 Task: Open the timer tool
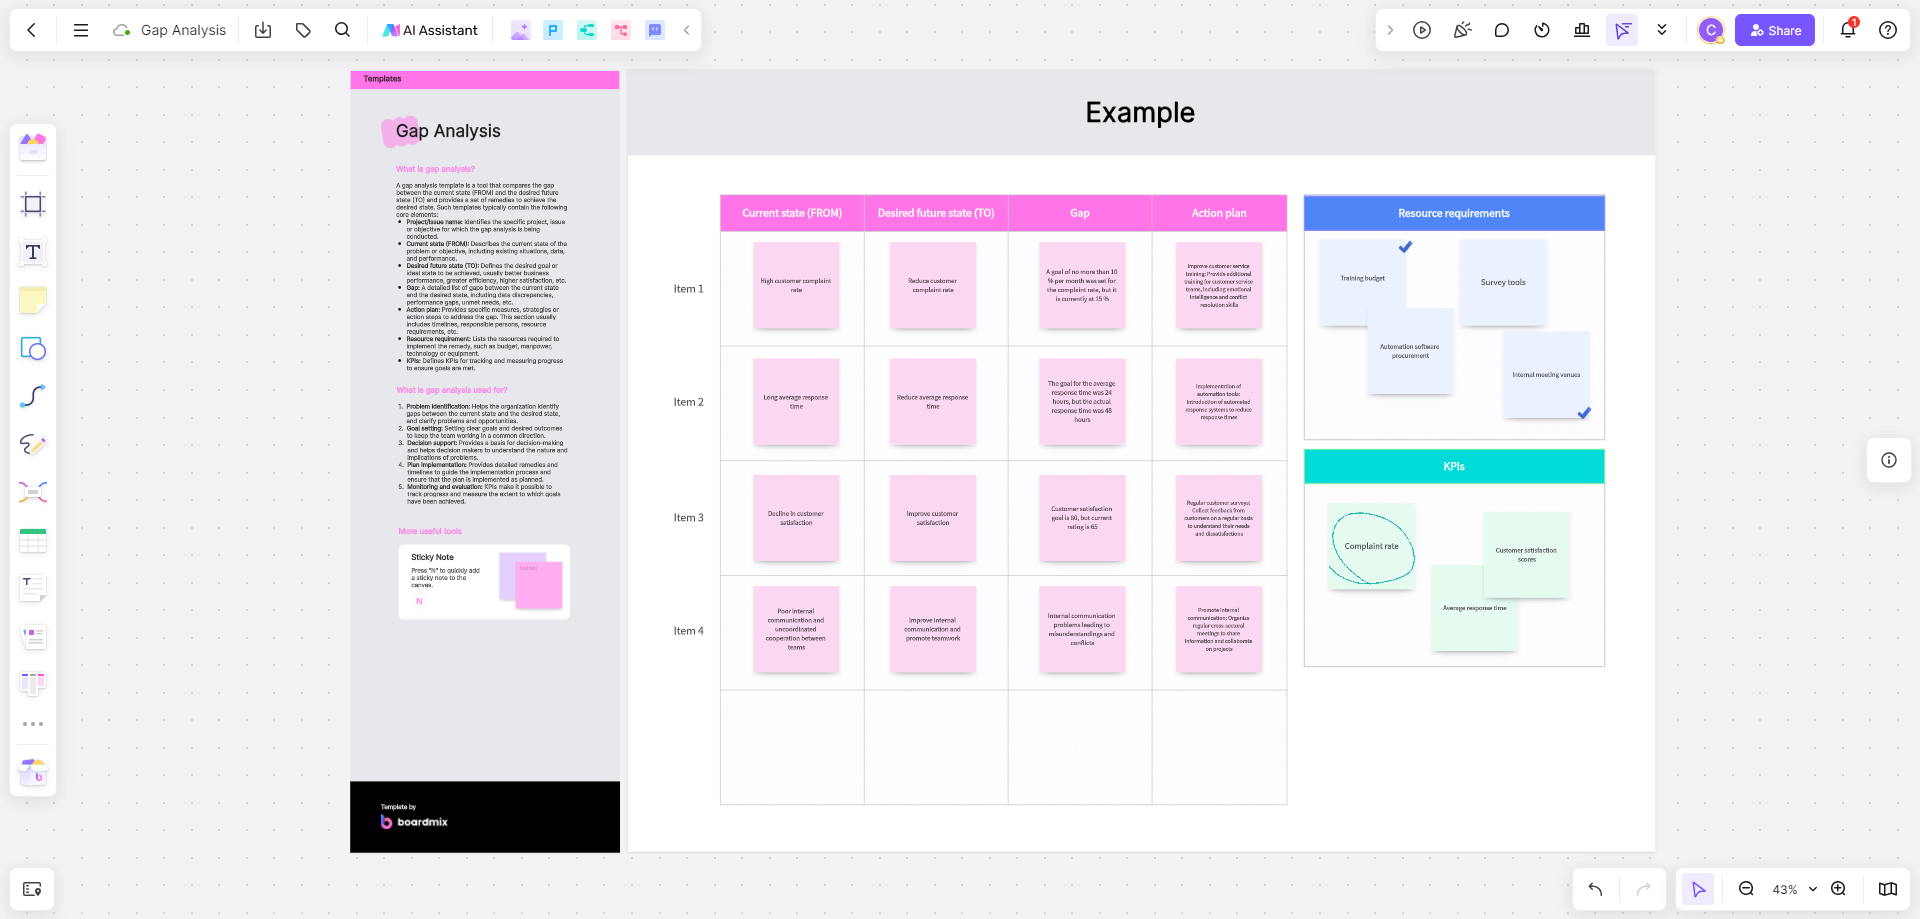(x=1542, y=30)
